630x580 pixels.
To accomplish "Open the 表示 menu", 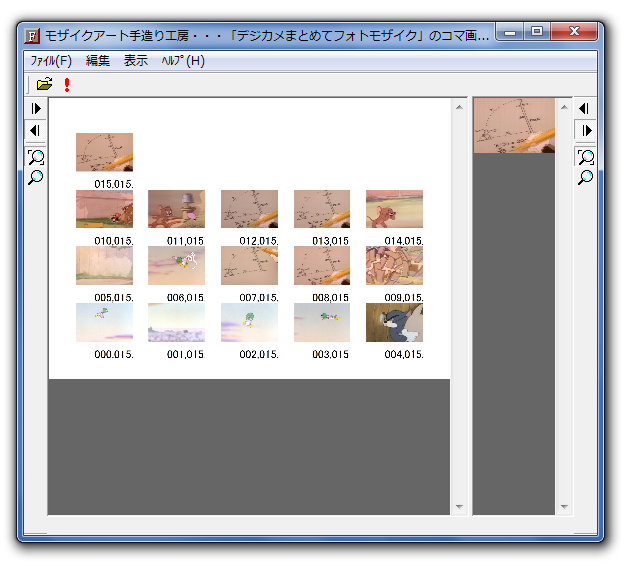I will click(x=135, y=61).
